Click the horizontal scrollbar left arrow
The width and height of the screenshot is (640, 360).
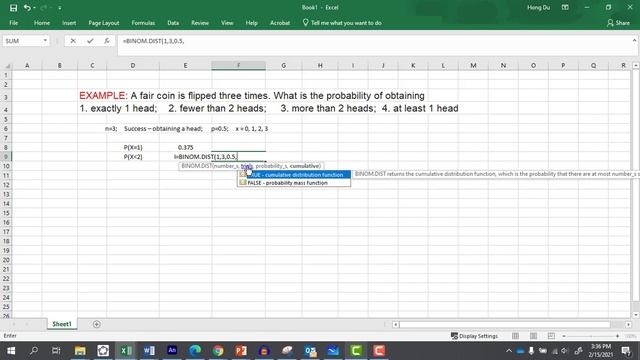click(396, 324)
